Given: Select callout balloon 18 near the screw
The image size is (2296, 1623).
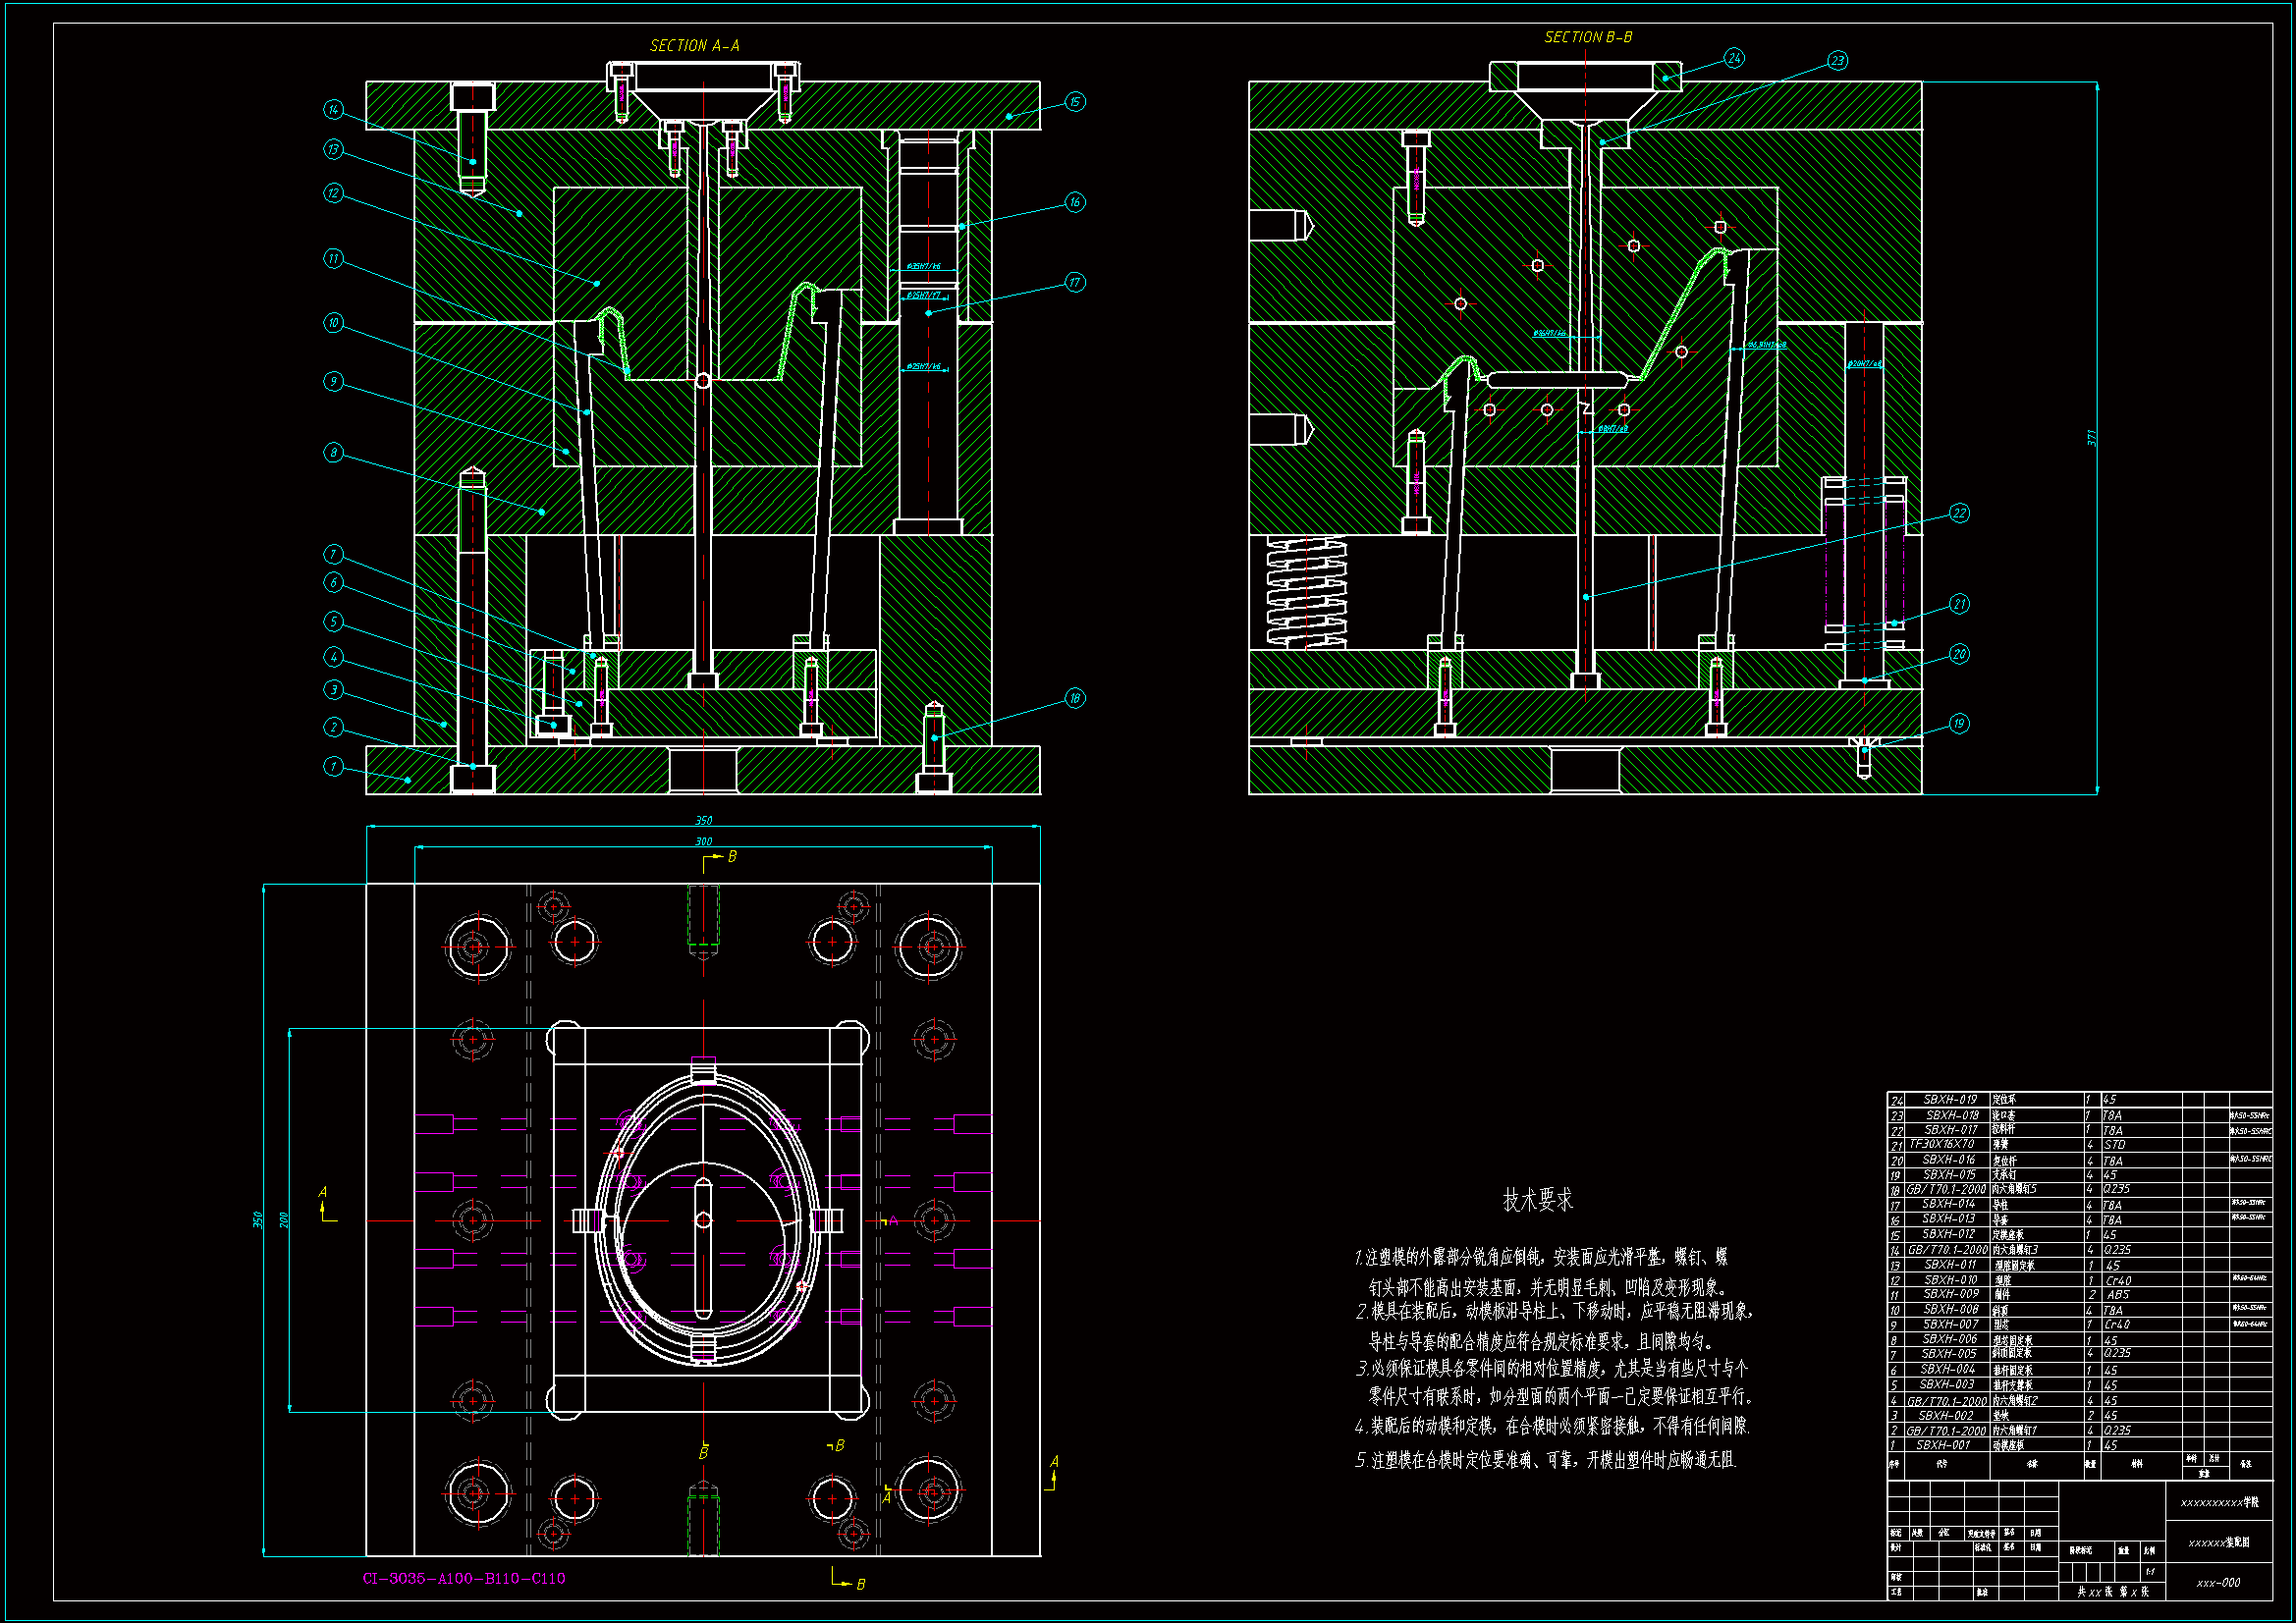Looking at the screenshot, I should click(1074, 698).
